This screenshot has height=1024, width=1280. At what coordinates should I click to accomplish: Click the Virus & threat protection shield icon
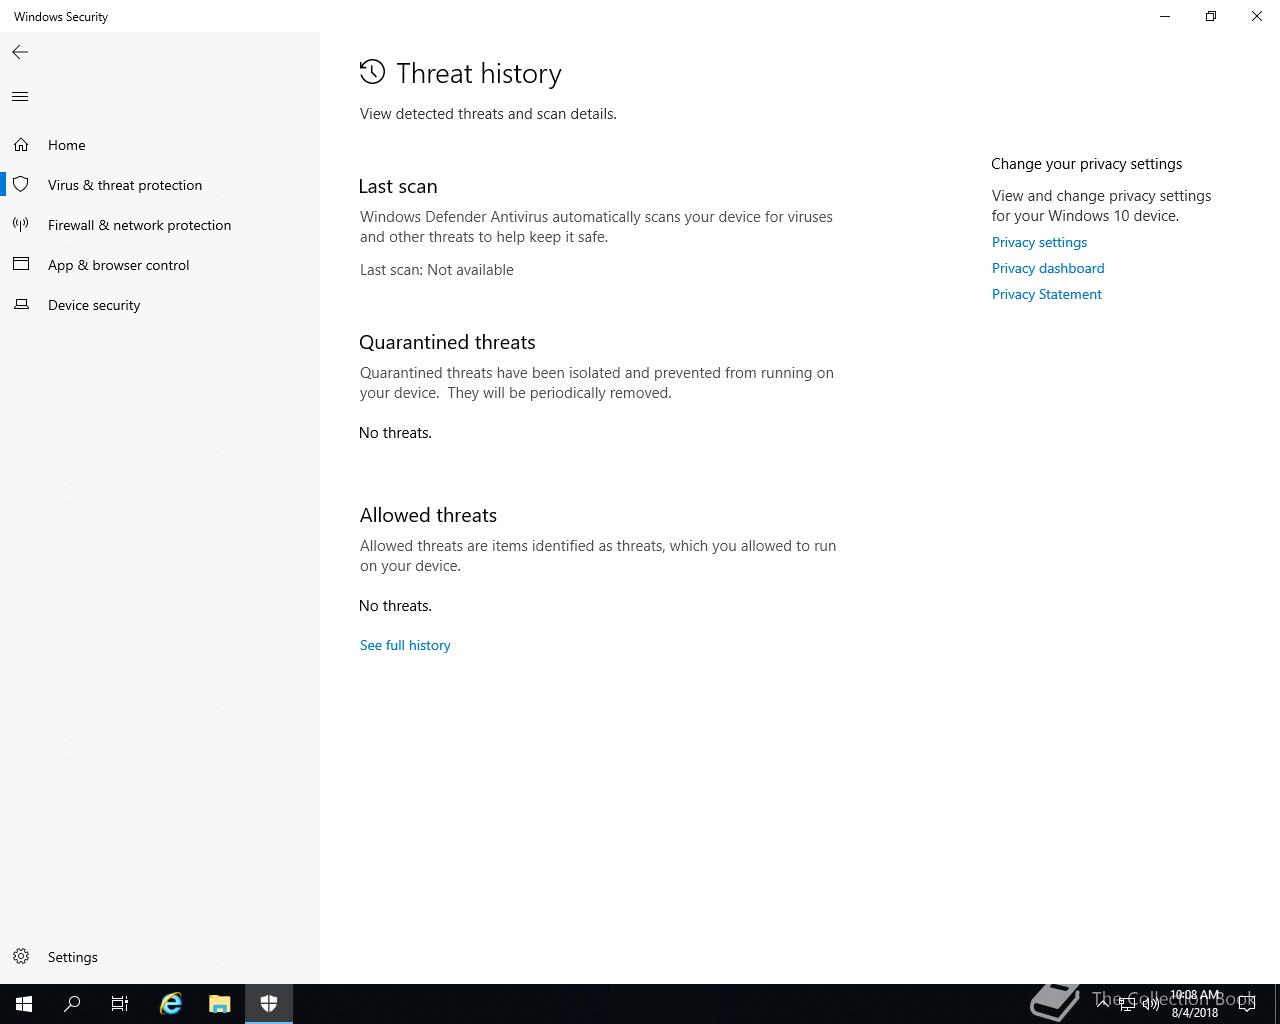[x=21, y=185]
